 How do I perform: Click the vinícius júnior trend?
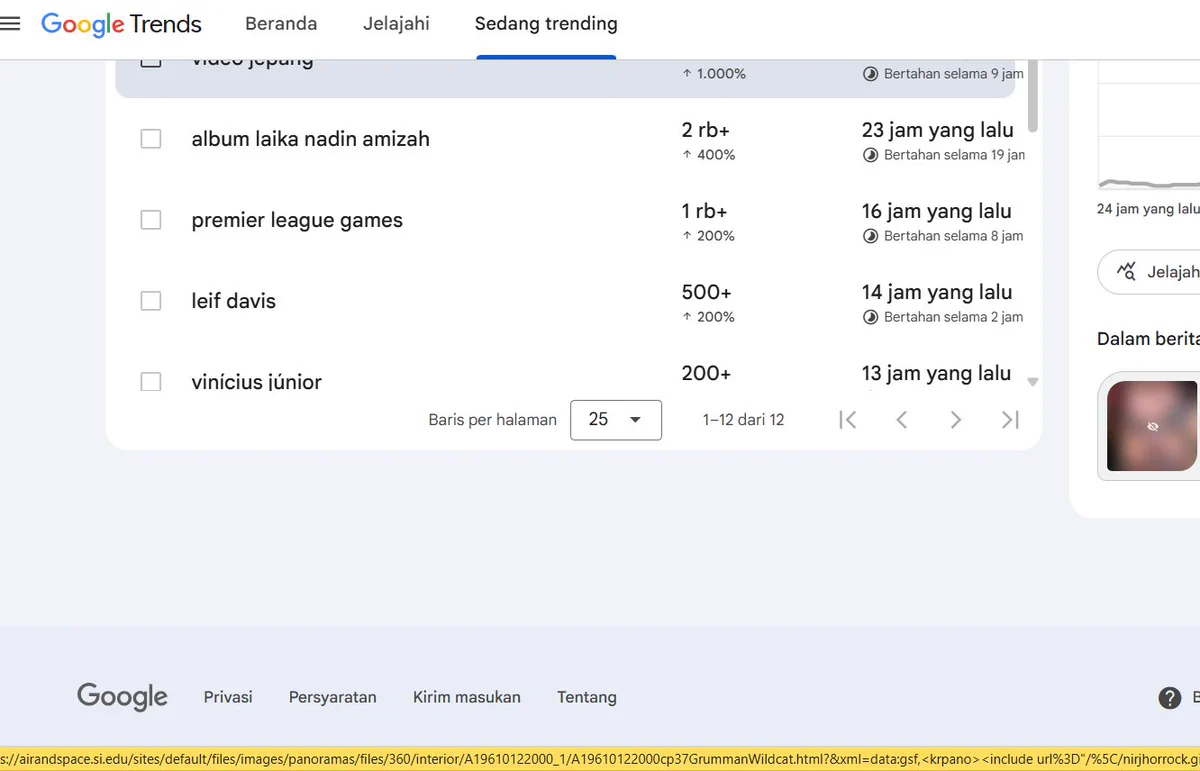257,382
